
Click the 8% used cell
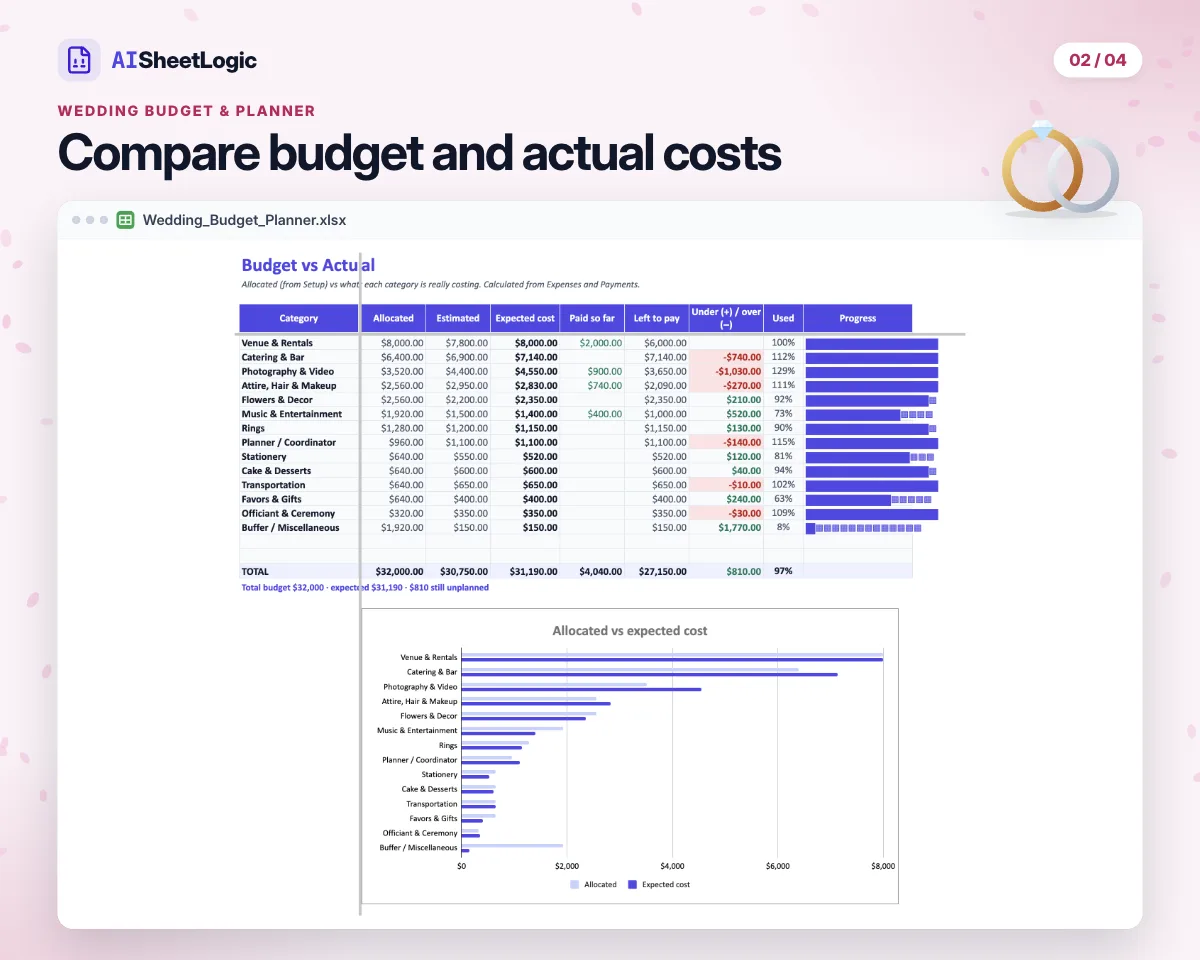click(783, 527)
